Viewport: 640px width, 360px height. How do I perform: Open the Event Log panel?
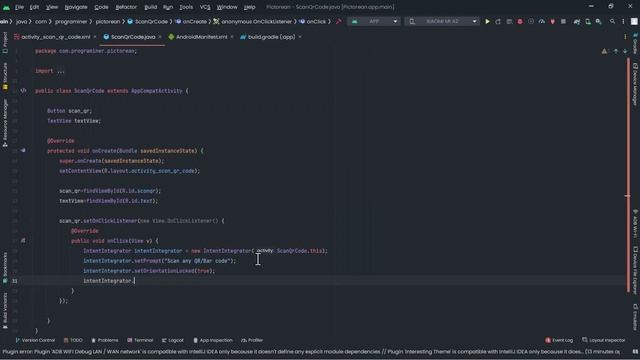point(559,340)
